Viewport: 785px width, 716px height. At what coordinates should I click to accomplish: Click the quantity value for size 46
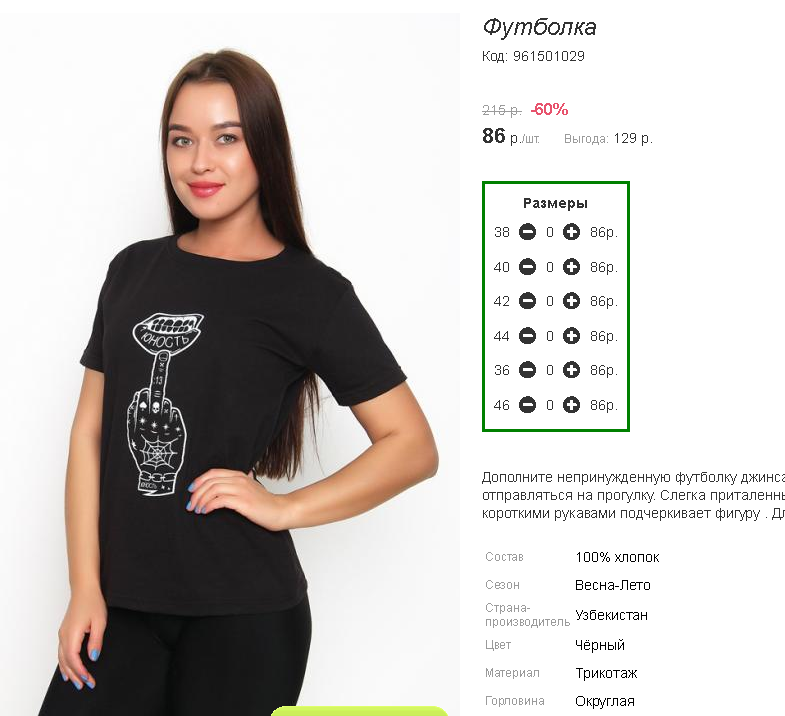pyautogui.click(x=550, y=405)
